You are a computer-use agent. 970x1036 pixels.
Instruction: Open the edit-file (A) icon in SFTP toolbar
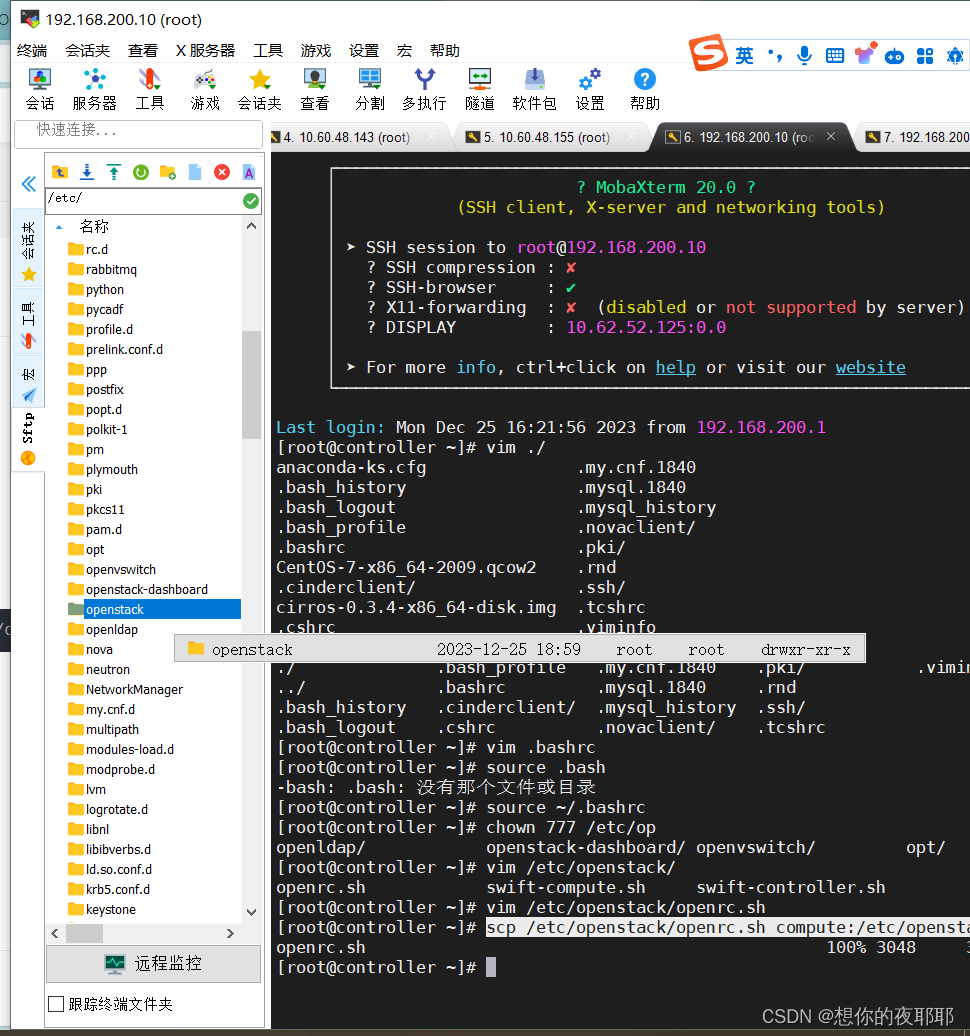tap(247, 172)
